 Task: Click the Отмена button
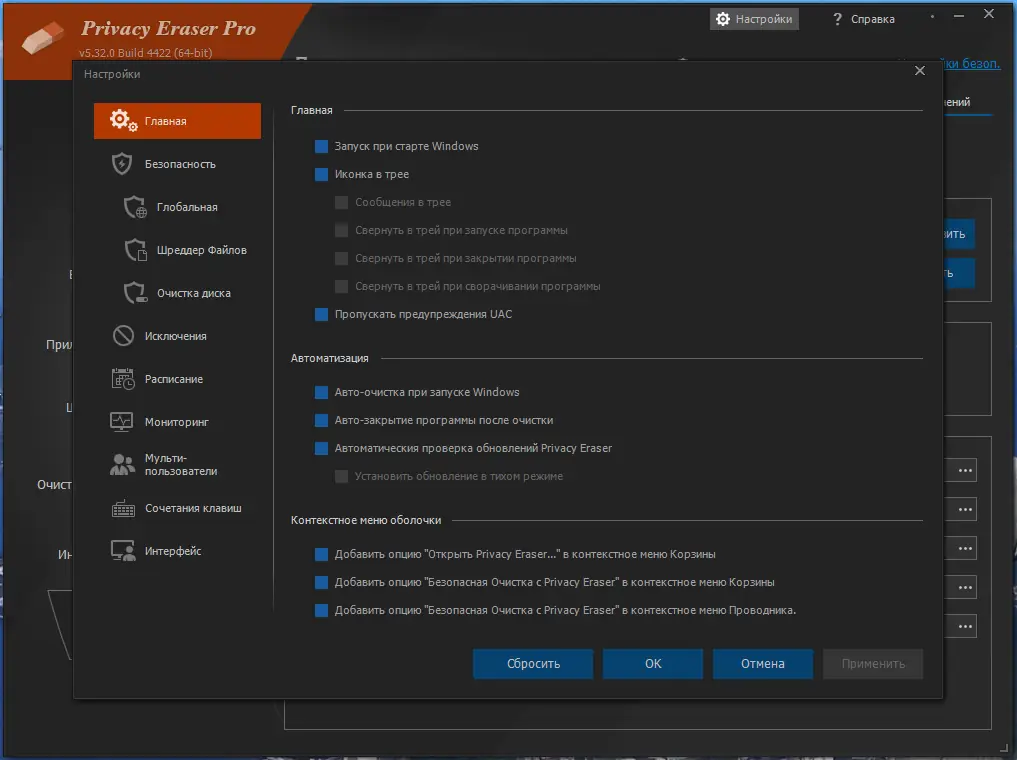click(x=762, y=663)
